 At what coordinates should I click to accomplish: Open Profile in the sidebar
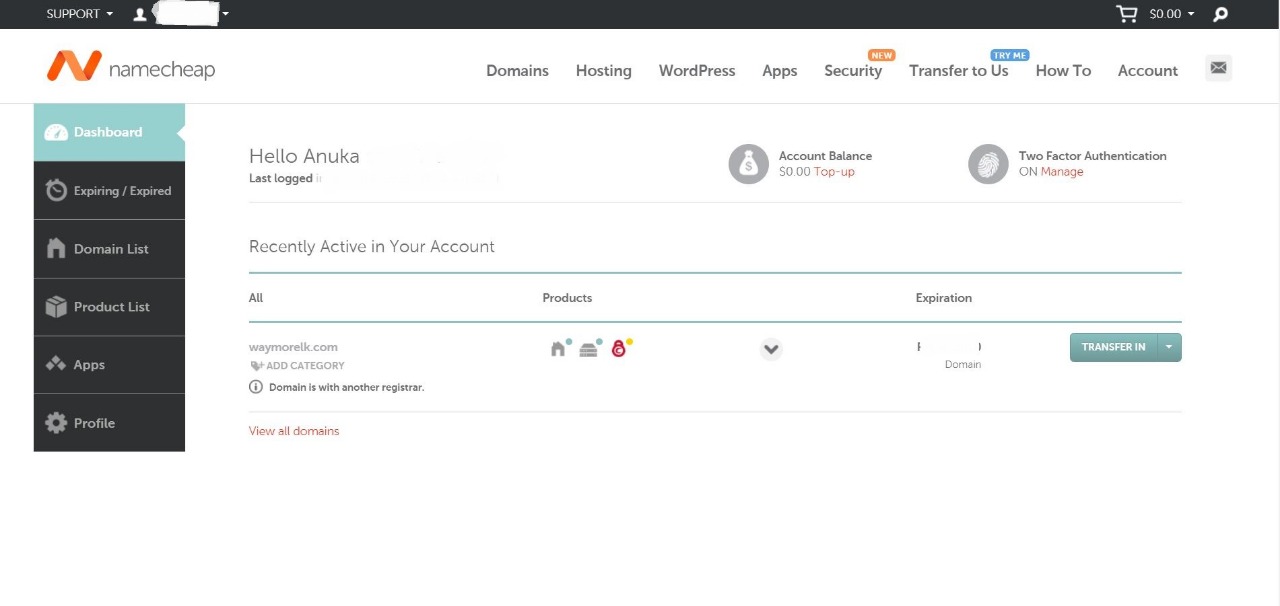point(109,423)
